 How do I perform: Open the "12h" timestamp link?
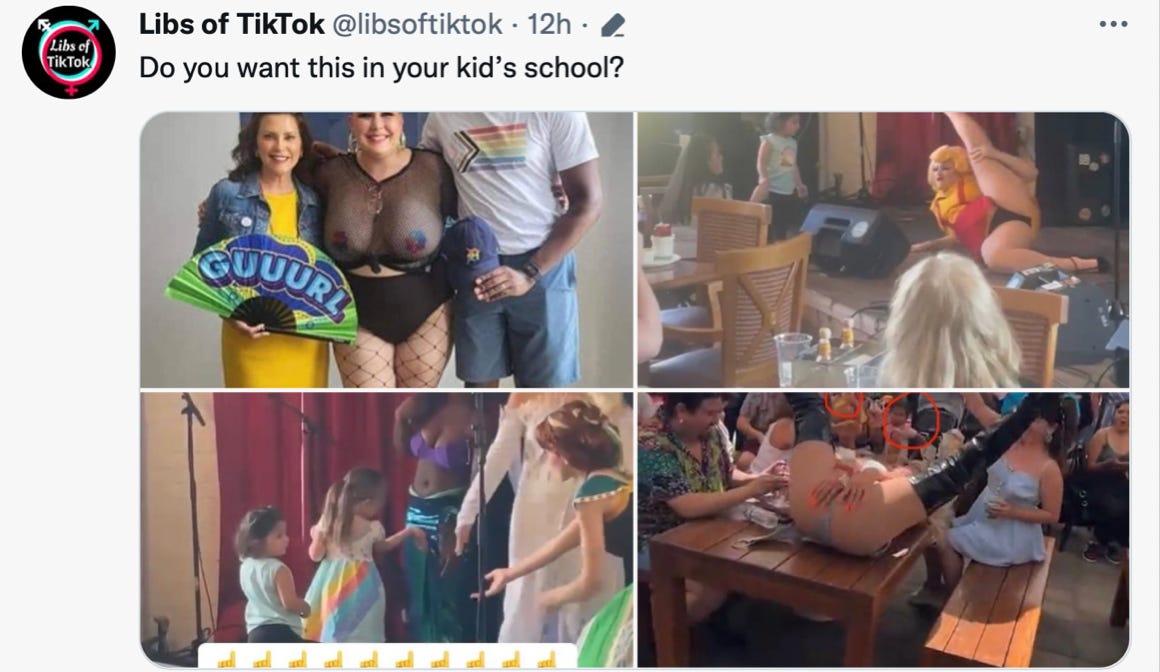pyautogui.click(x=549, y=24)
